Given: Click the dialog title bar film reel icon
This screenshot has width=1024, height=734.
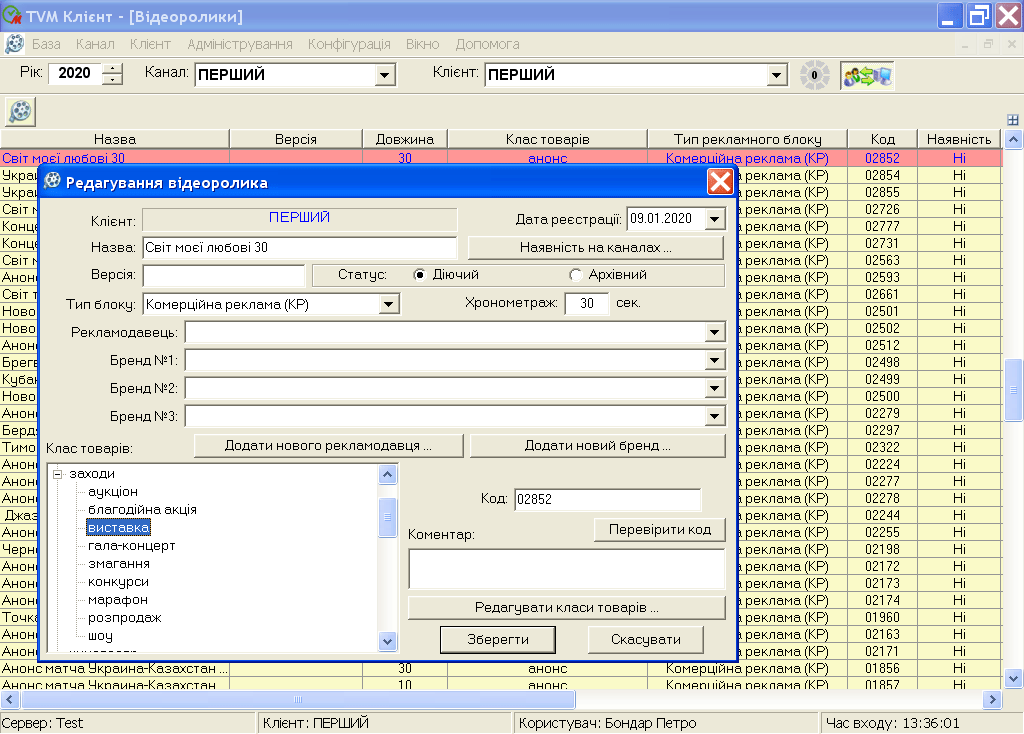Looking at the screenshot, I should point(52,182).
